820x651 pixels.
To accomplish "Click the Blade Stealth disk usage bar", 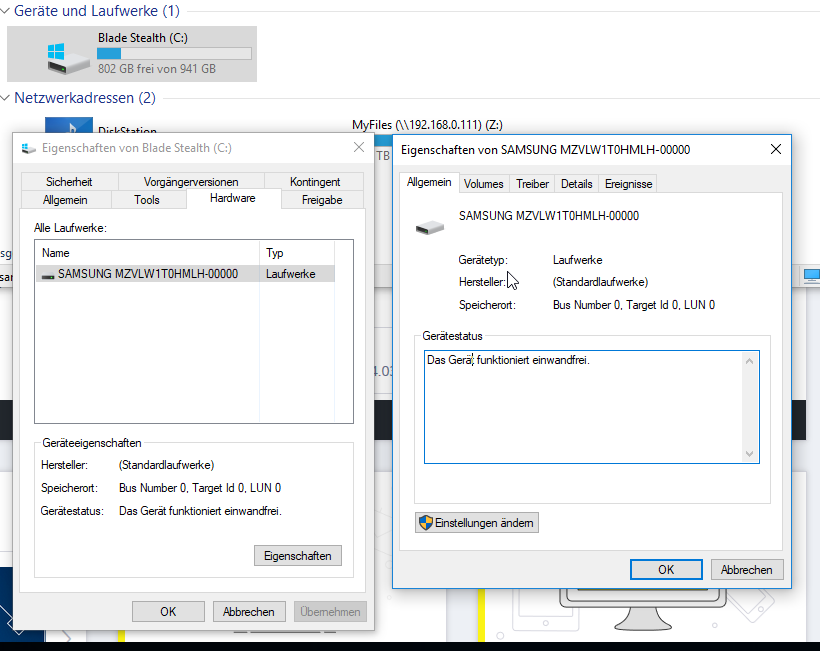I will click(174, 53).
